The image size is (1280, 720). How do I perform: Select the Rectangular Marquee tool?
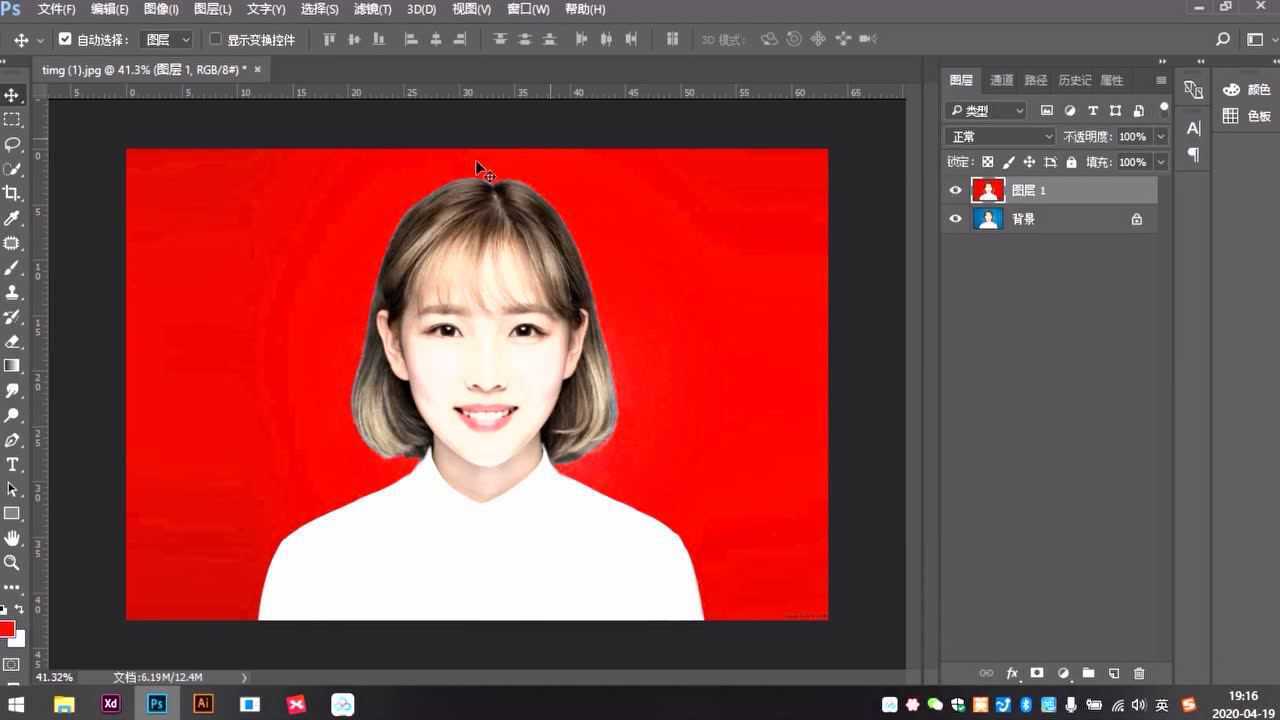[12, 119]
